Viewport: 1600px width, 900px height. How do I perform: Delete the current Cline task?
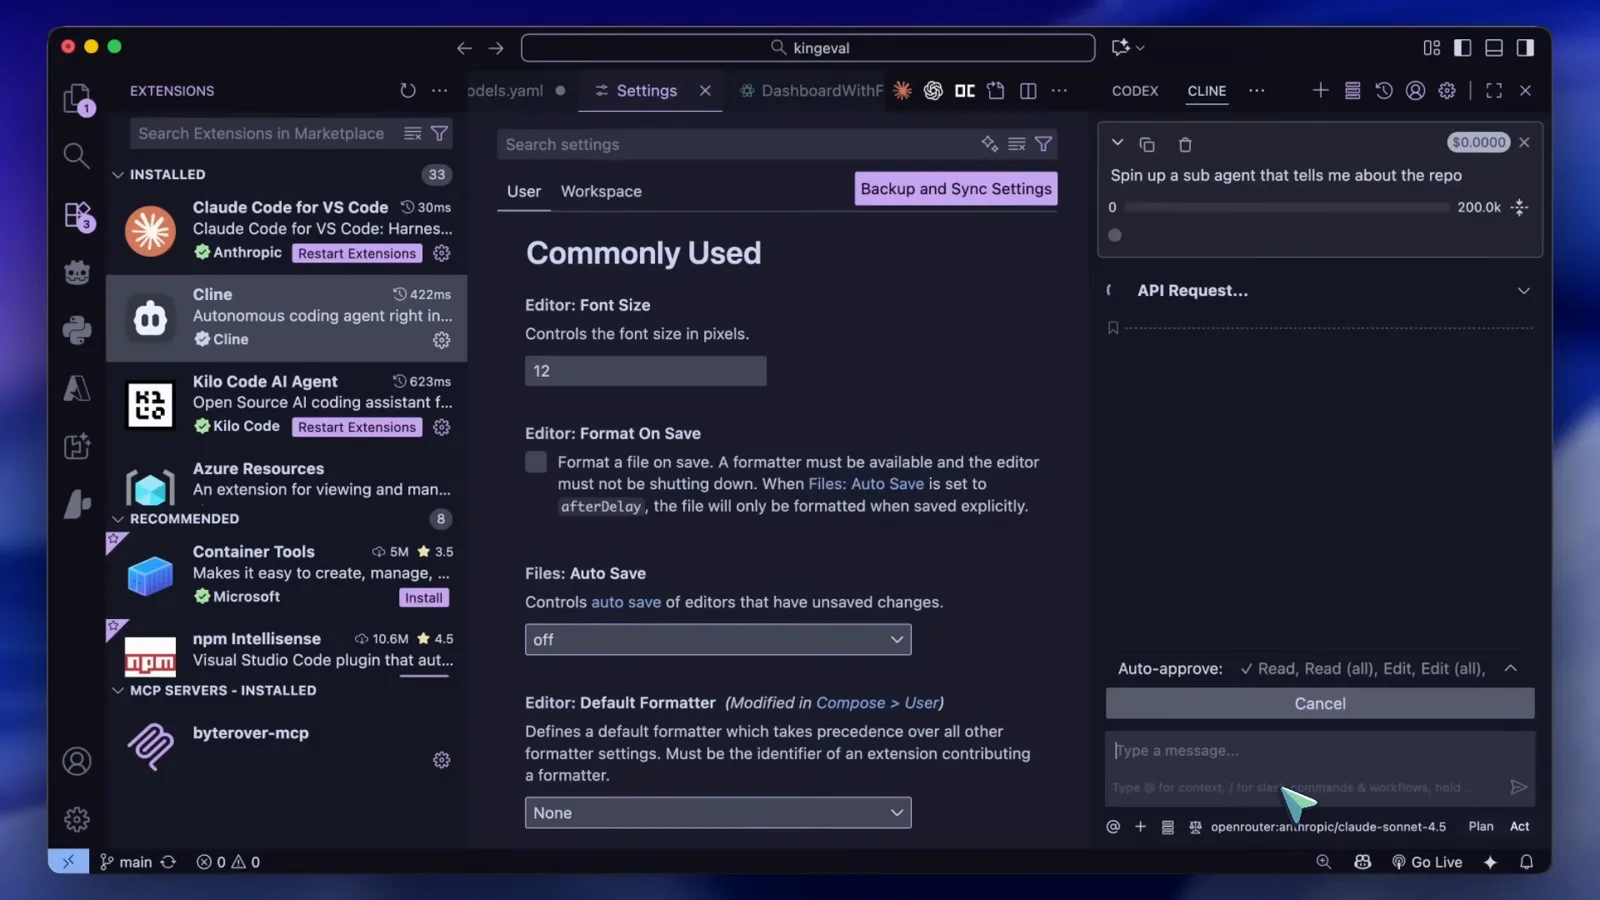tap(1185, 144)
